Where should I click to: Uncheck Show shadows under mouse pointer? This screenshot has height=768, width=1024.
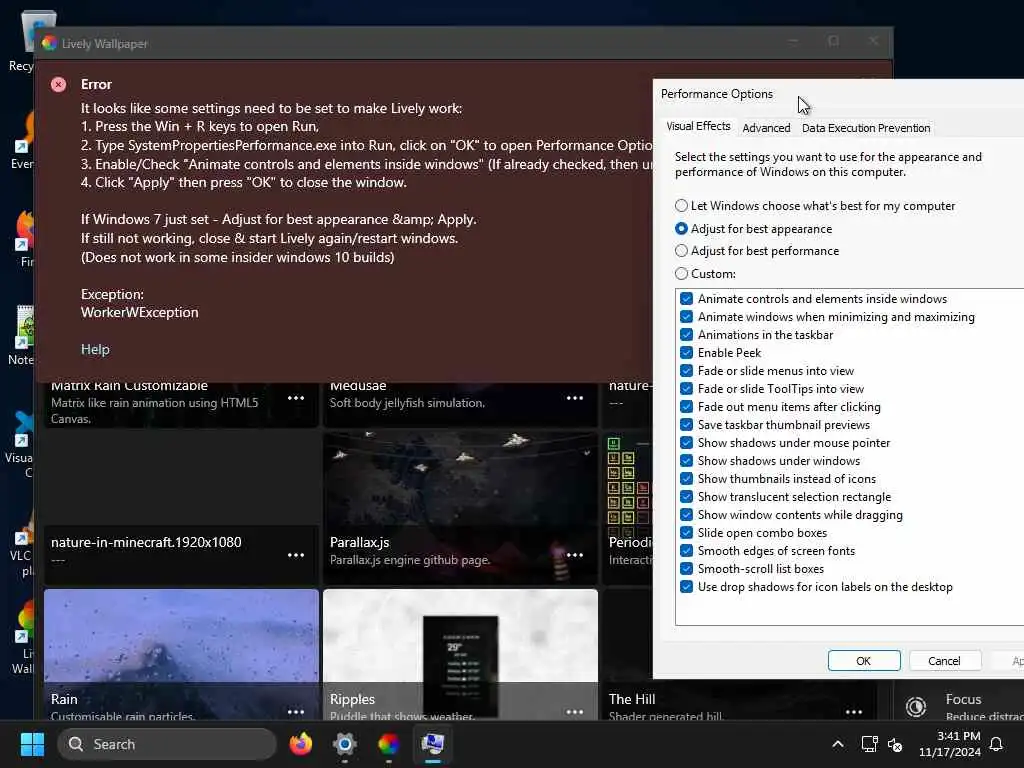tap(686, 443)
